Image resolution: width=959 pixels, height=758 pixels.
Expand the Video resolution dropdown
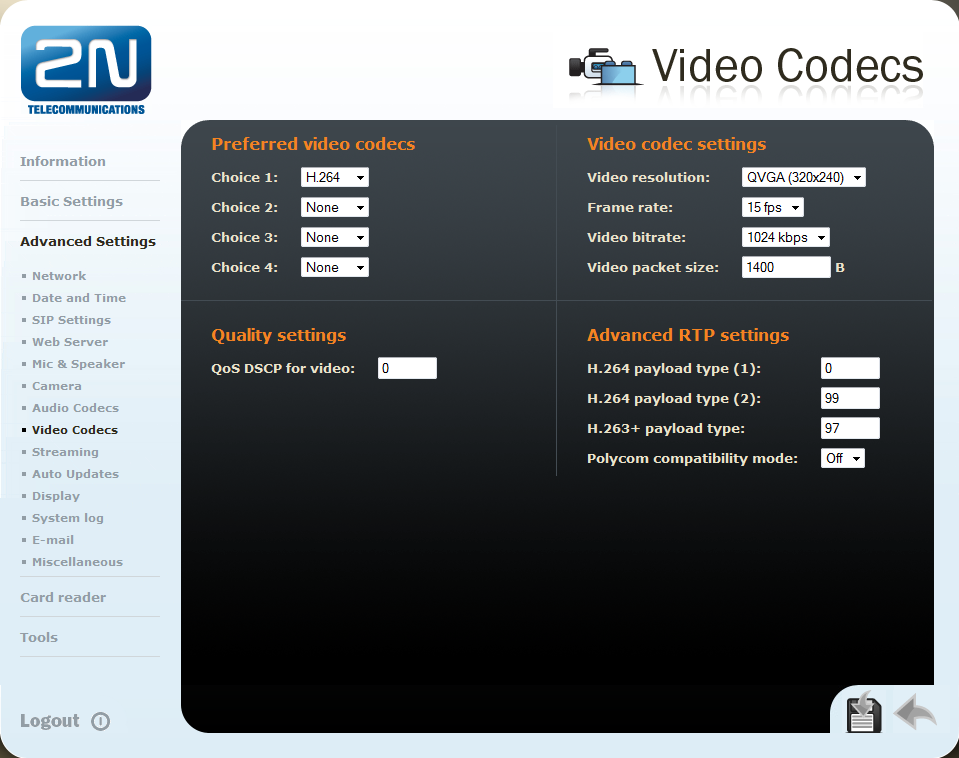click(x=803, y=178)
